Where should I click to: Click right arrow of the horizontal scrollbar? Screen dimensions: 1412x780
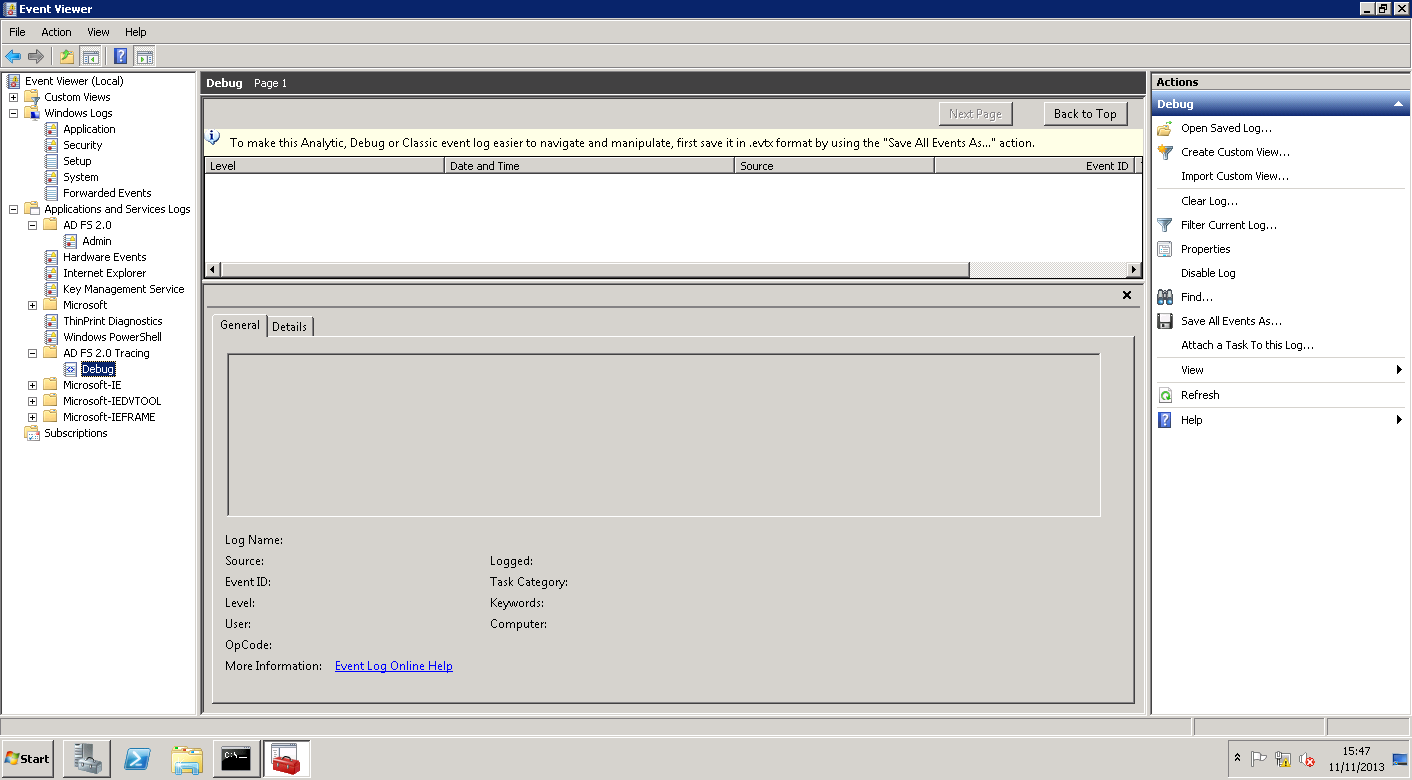pos(1134,270)
